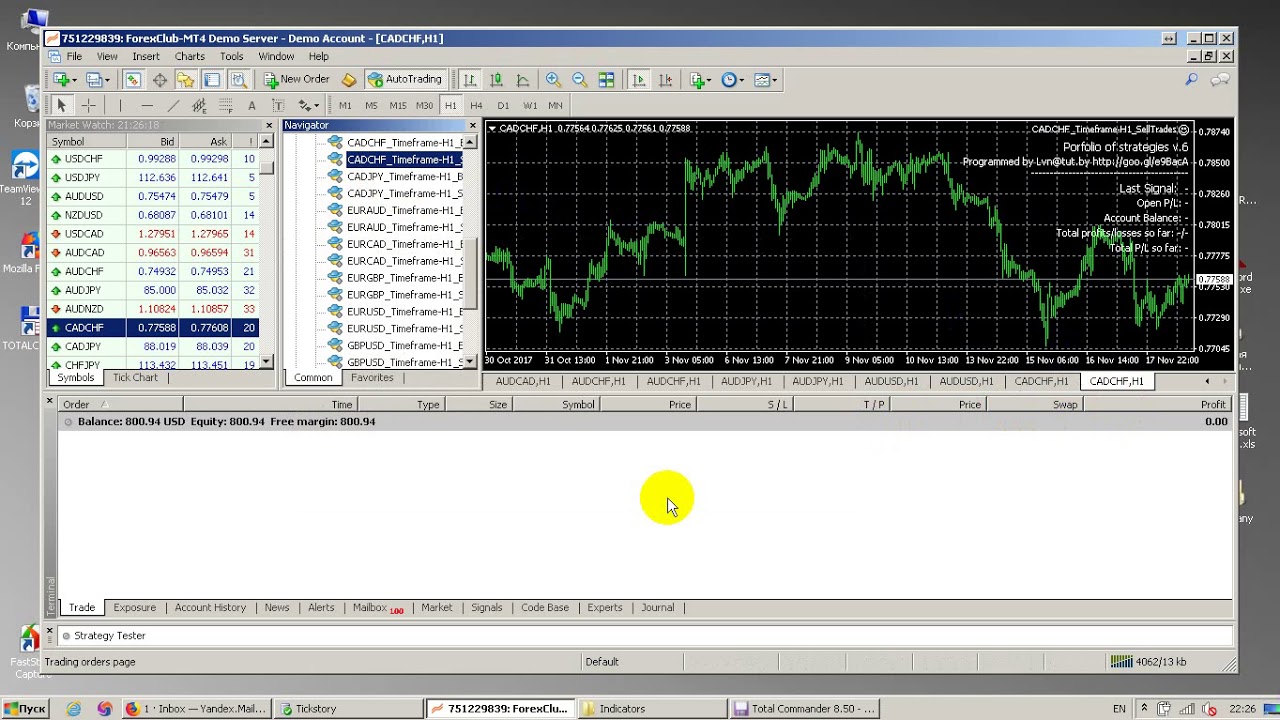Click Navigator scrollbar down arrow
The height and width of the screenshot is (720, 1280).
coord(469,362)
